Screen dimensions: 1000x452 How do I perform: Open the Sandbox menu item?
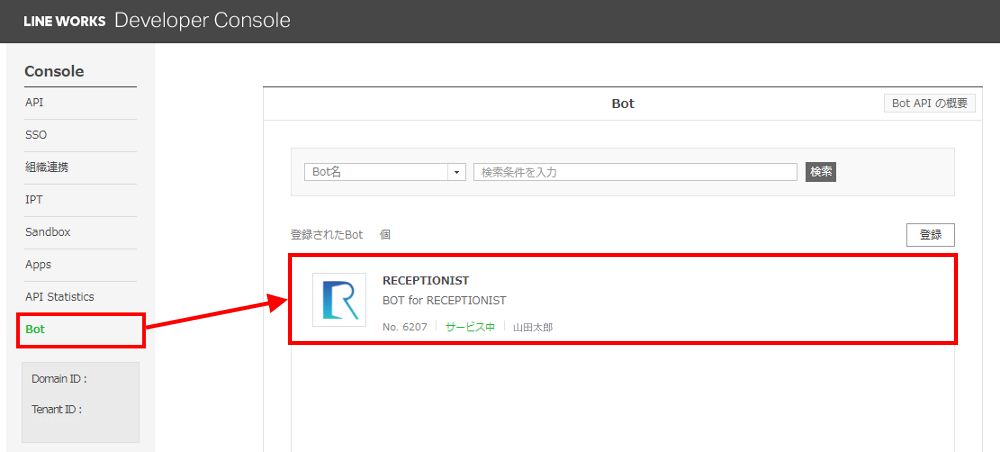click(48, 232)
